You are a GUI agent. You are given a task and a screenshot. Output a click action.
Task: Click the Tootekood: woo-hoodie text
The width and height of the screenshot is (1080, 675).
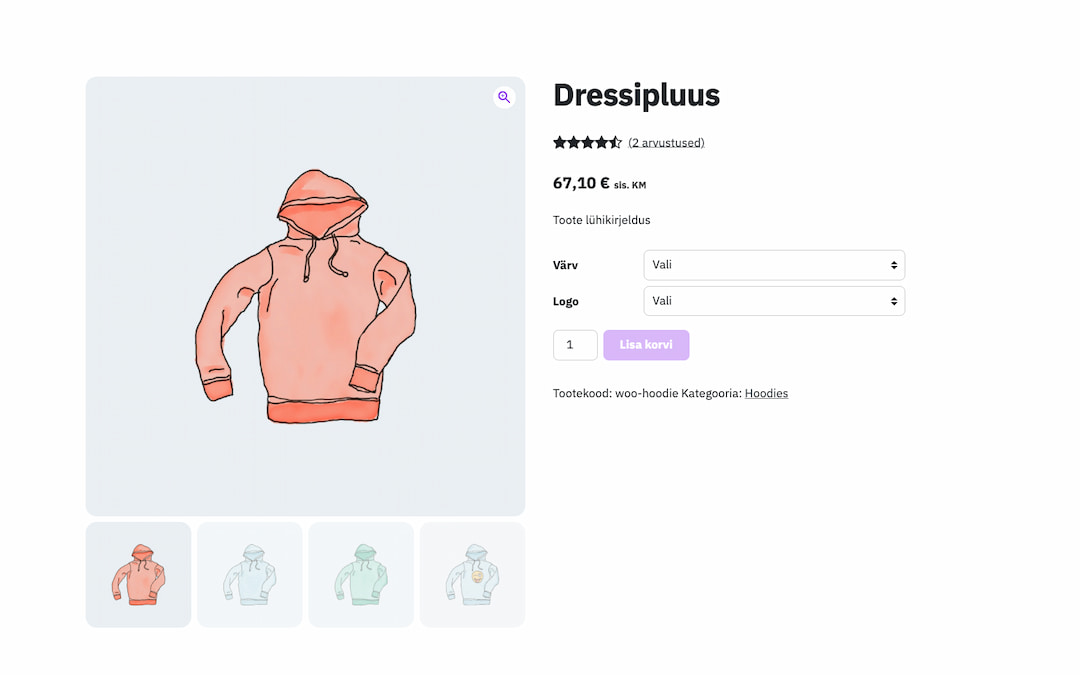615,393
